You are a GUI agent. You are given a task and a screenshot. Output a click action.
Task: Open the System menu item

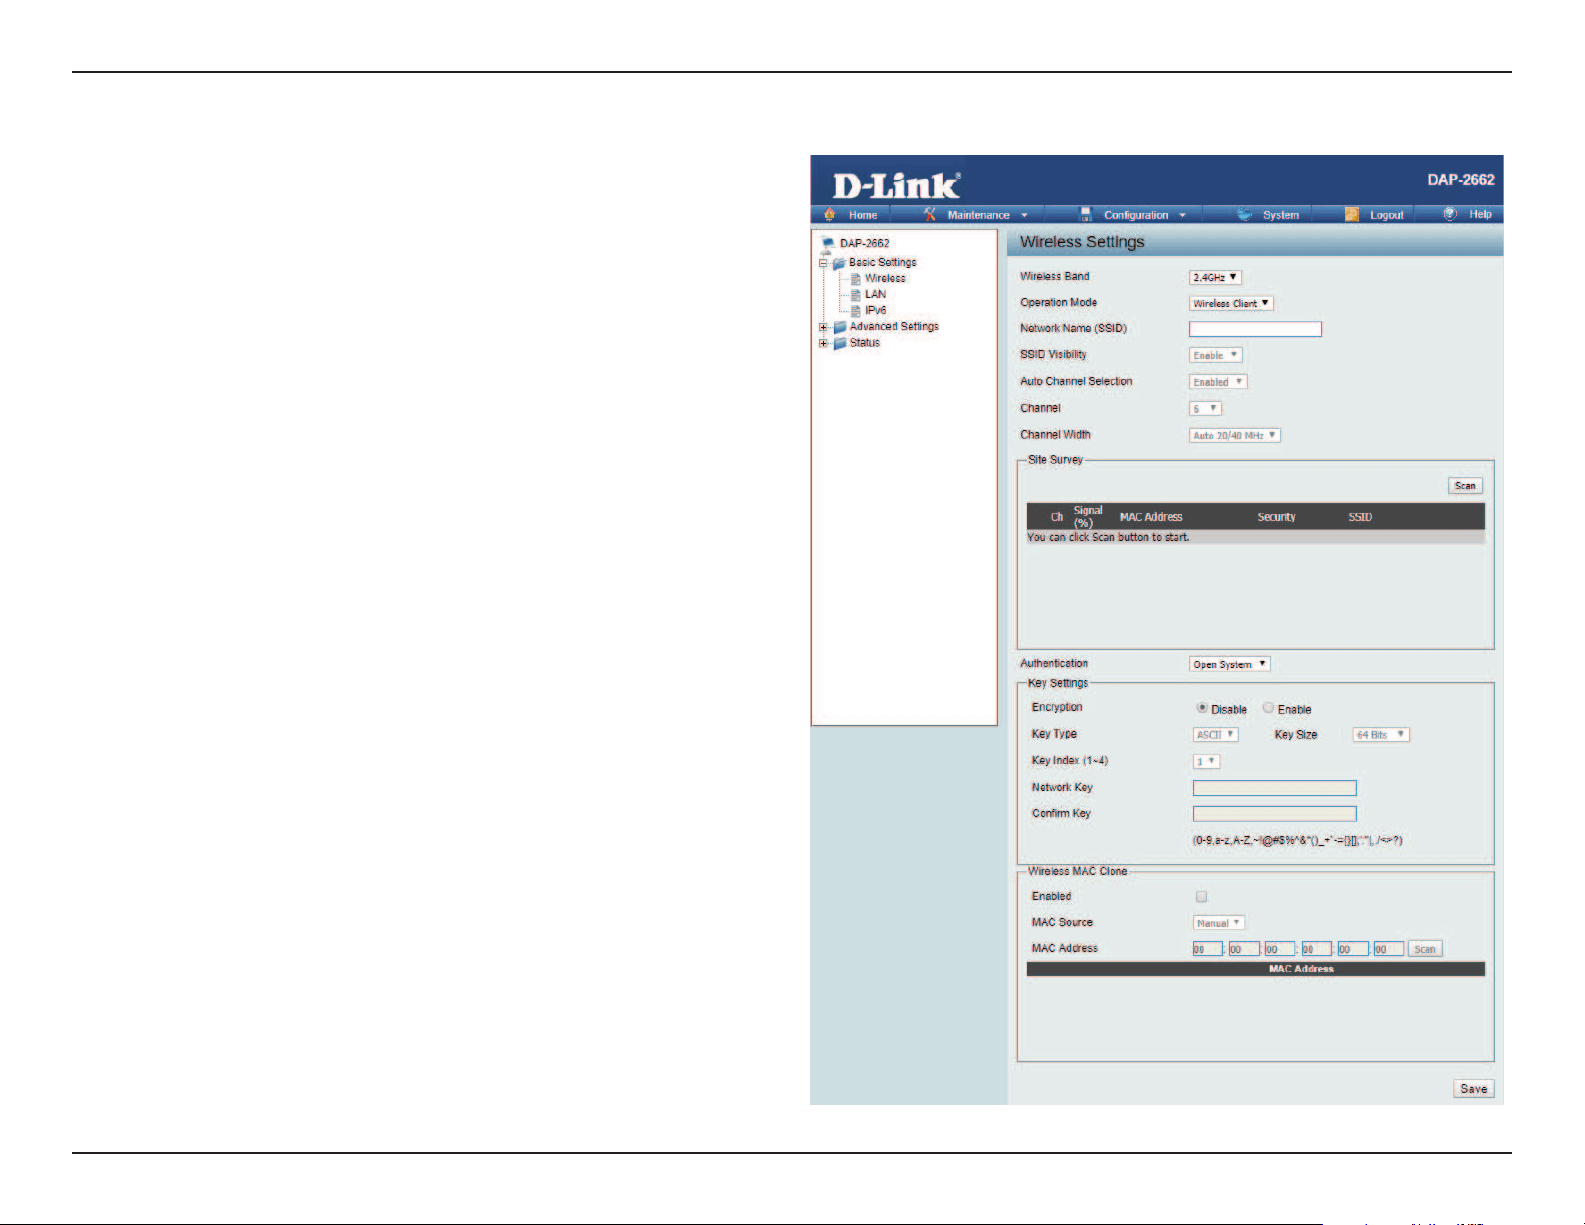pyautogui.click(x=1281, y=215)
